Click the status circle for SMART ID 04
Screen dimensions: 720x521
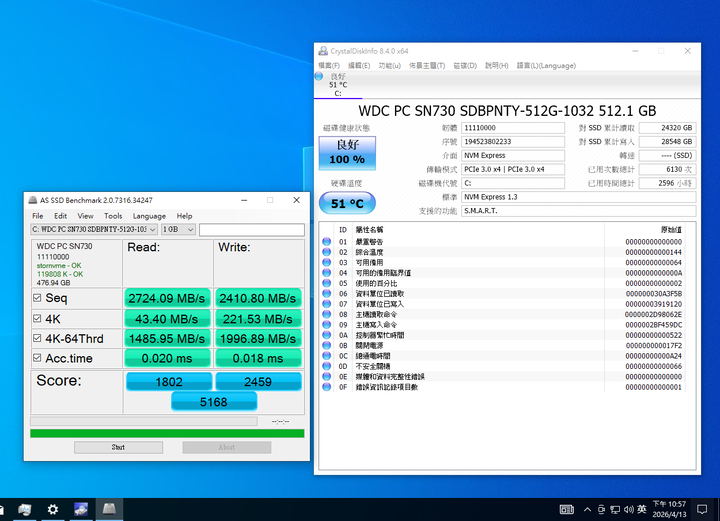point(326,273)
